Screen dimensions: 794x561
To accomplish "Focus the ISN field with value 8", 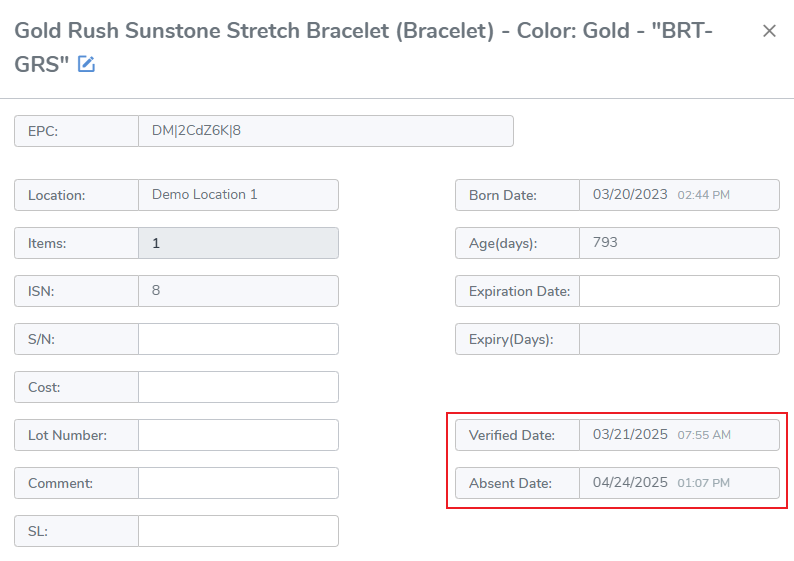I will tap(238, 291).
